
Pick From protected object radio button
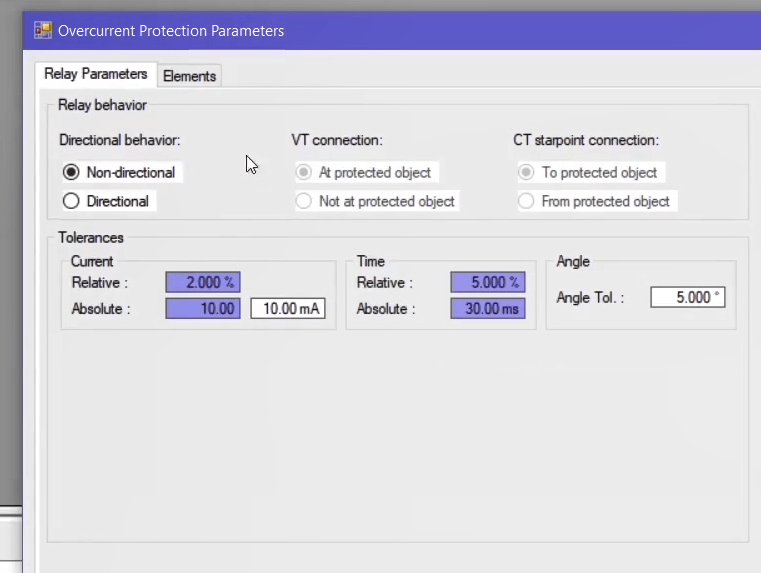pos(526,201)
